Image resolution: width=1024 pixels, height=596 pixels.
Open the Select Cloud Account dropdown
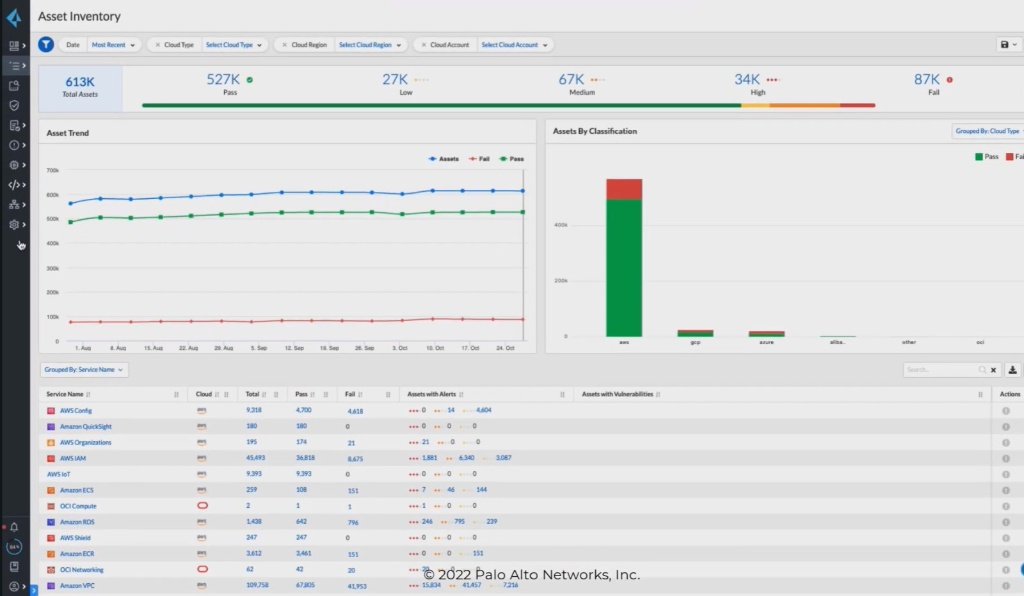click(x=514, y=45)
